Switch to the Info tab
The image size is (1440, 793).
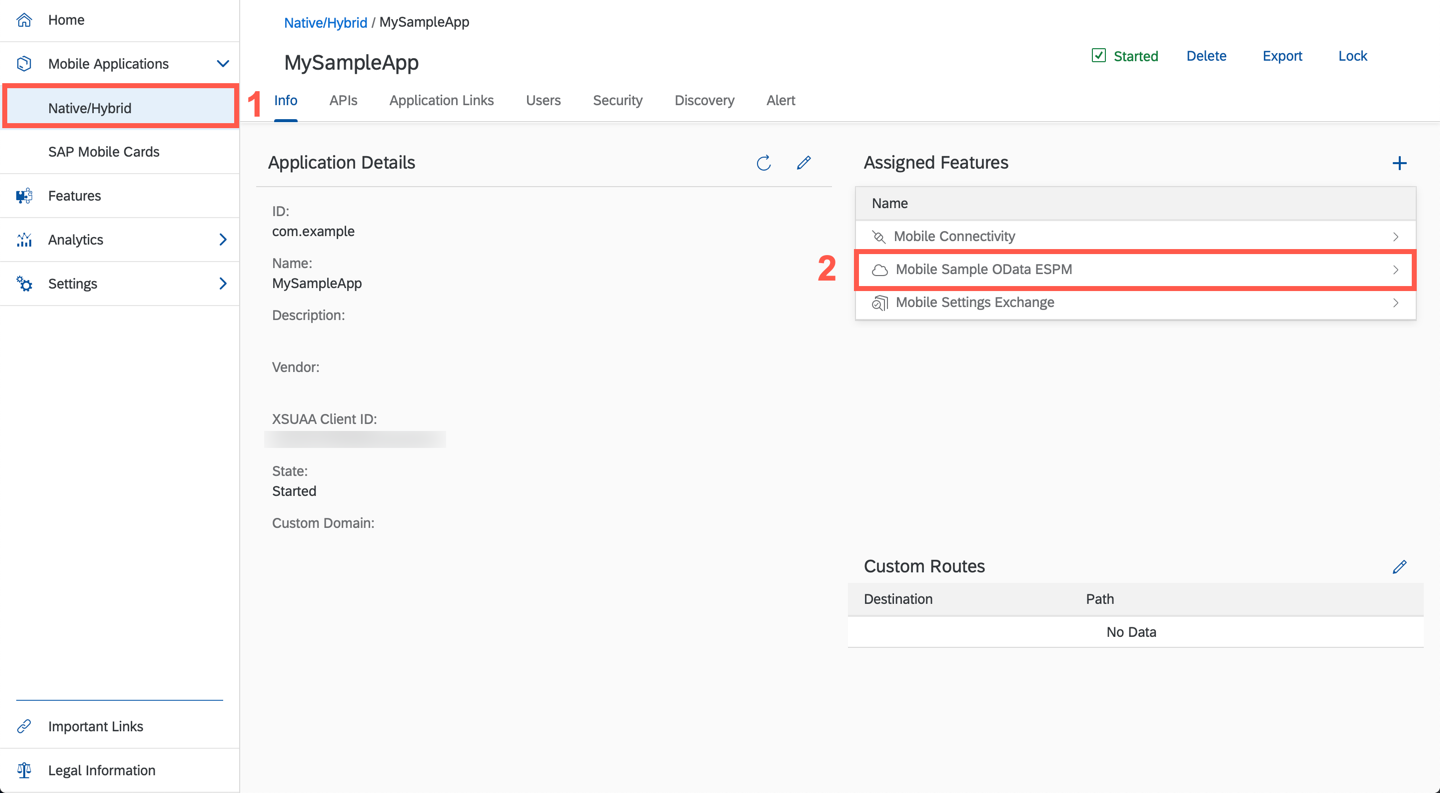pos(286,101)
